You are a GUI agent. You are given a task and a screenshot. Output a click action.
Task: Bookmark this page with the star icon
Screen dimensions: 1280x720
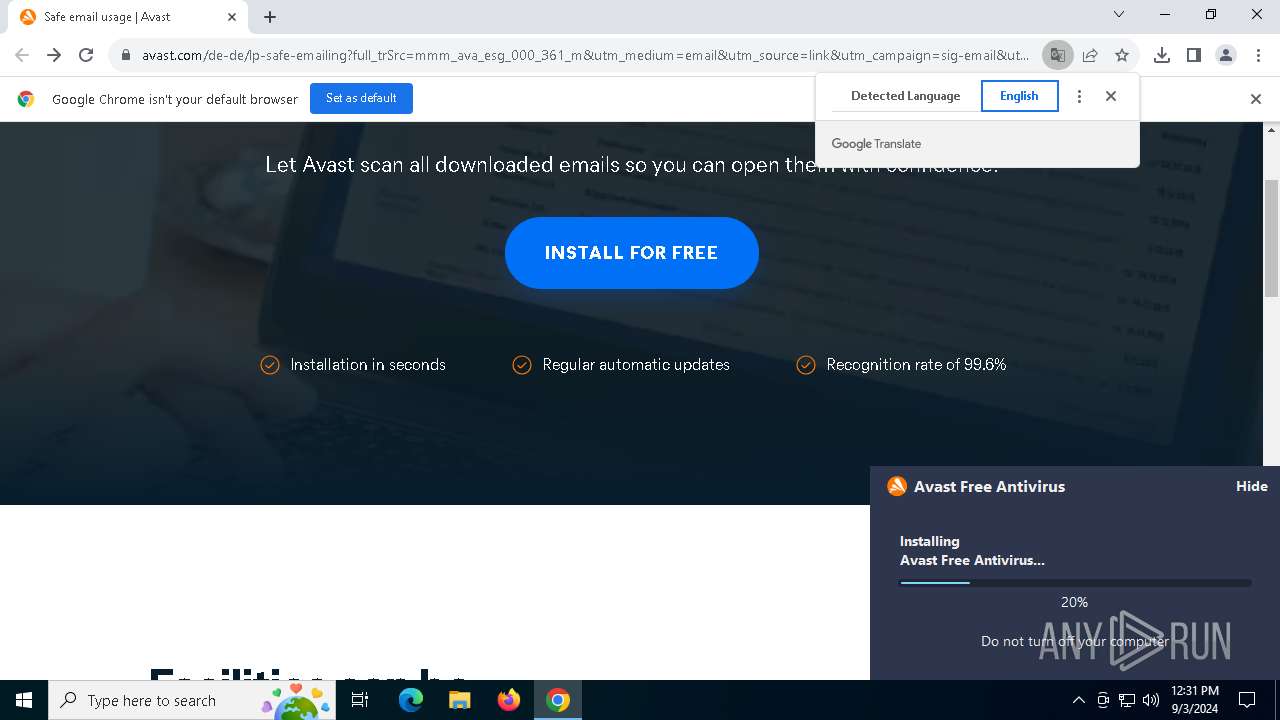[1122, 55]
